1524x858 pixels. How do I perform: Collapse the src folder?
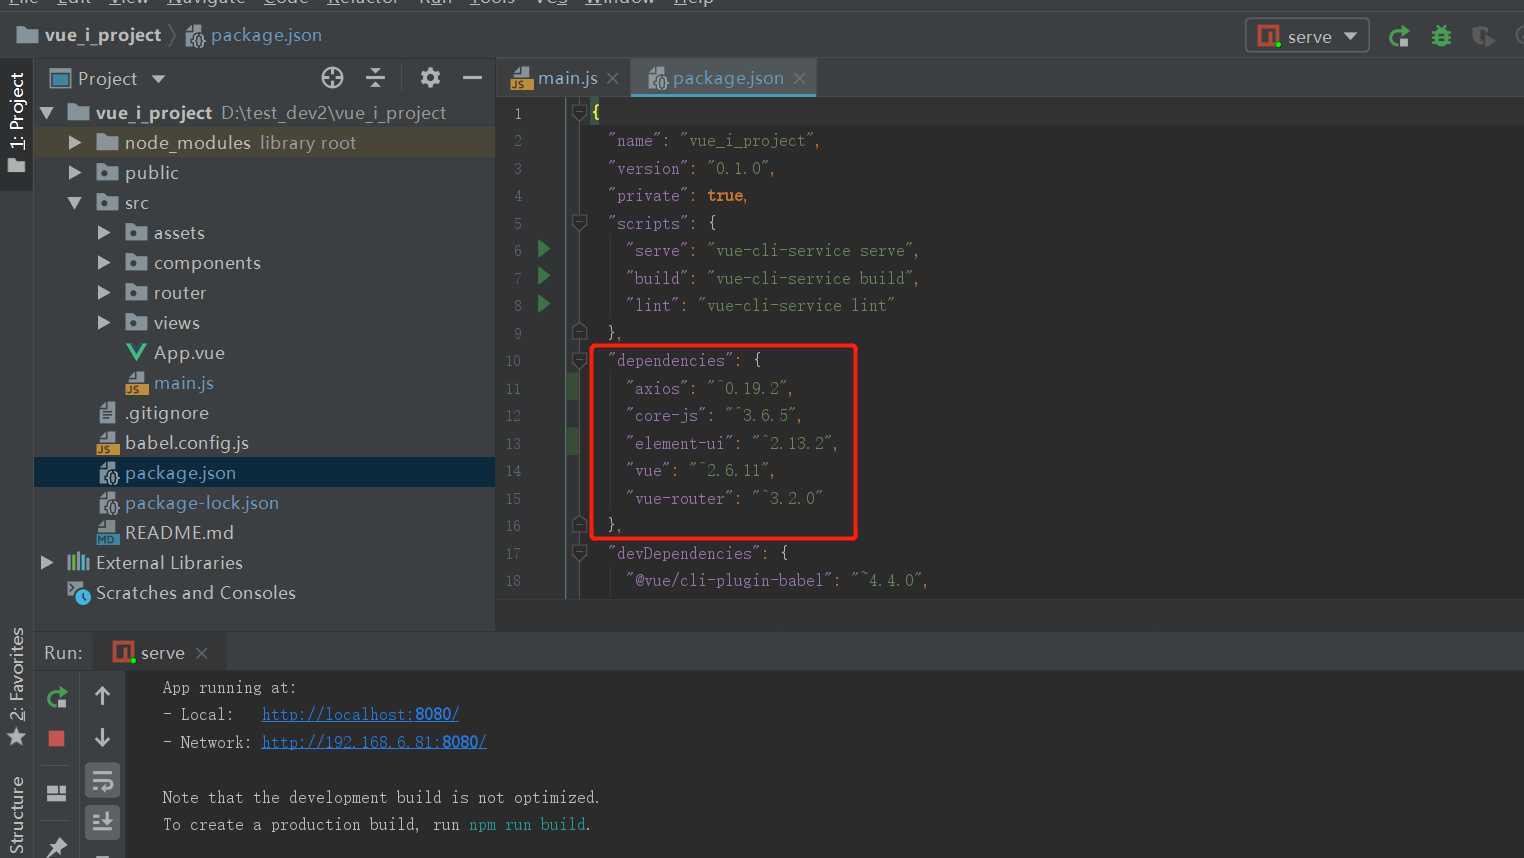[75, 203]
